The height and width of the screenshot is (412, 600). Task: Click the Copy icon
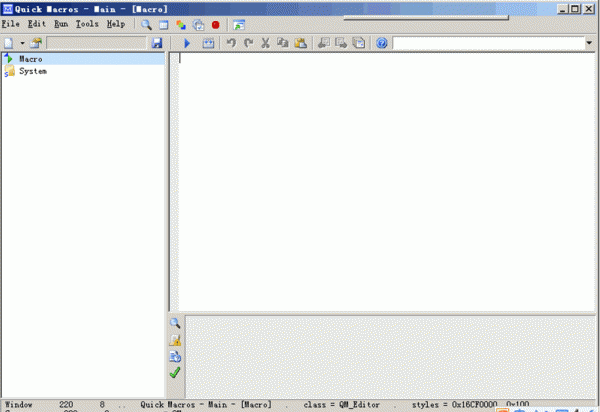282,43
